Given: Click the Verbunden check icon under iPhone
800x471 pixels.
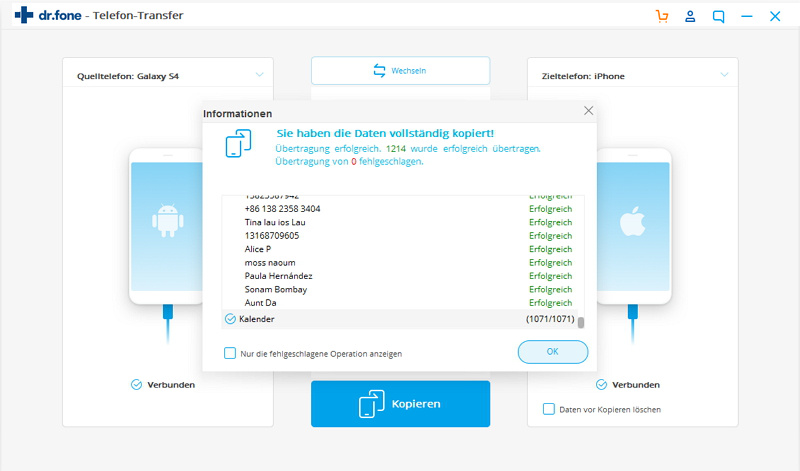Looking at the screenshot, I should click(x=602, y=385).
